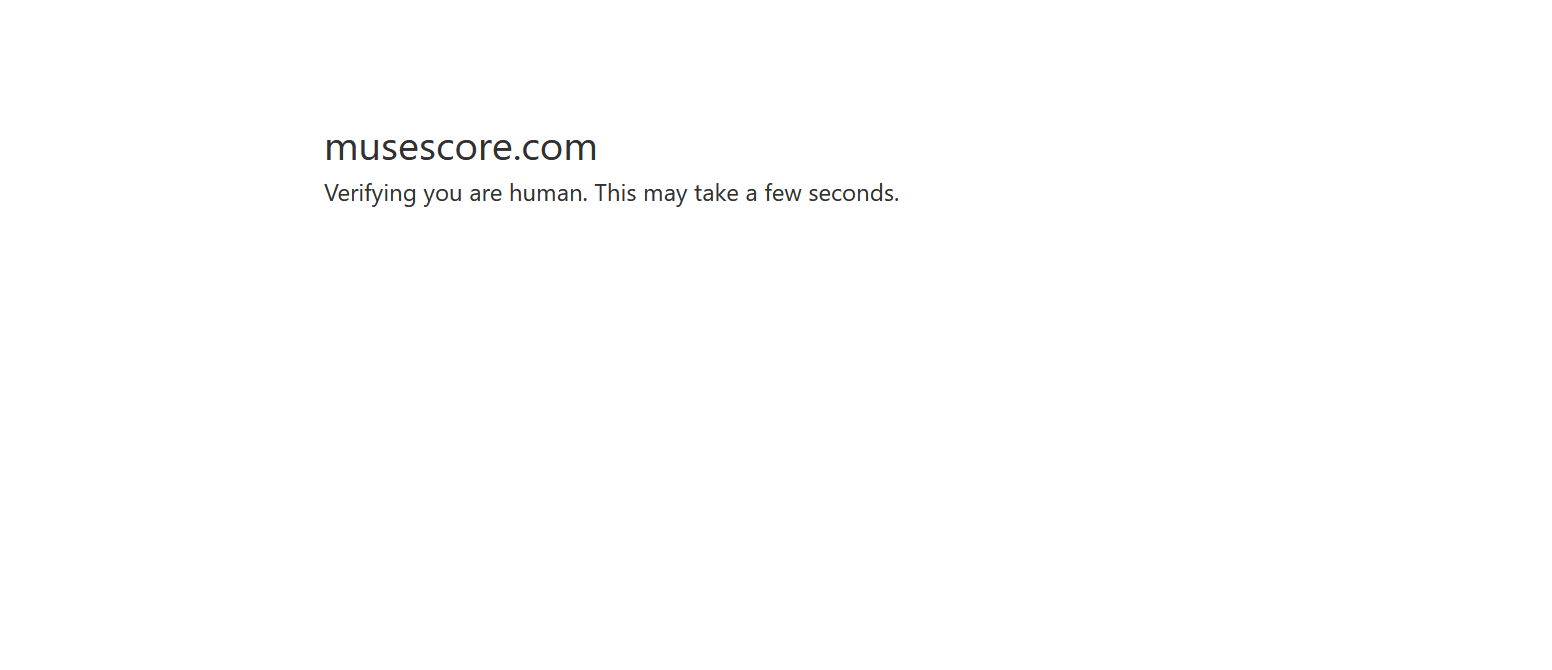Click the "Verifying you are human." sentence

pyautogui.click(x=456, y=194)
